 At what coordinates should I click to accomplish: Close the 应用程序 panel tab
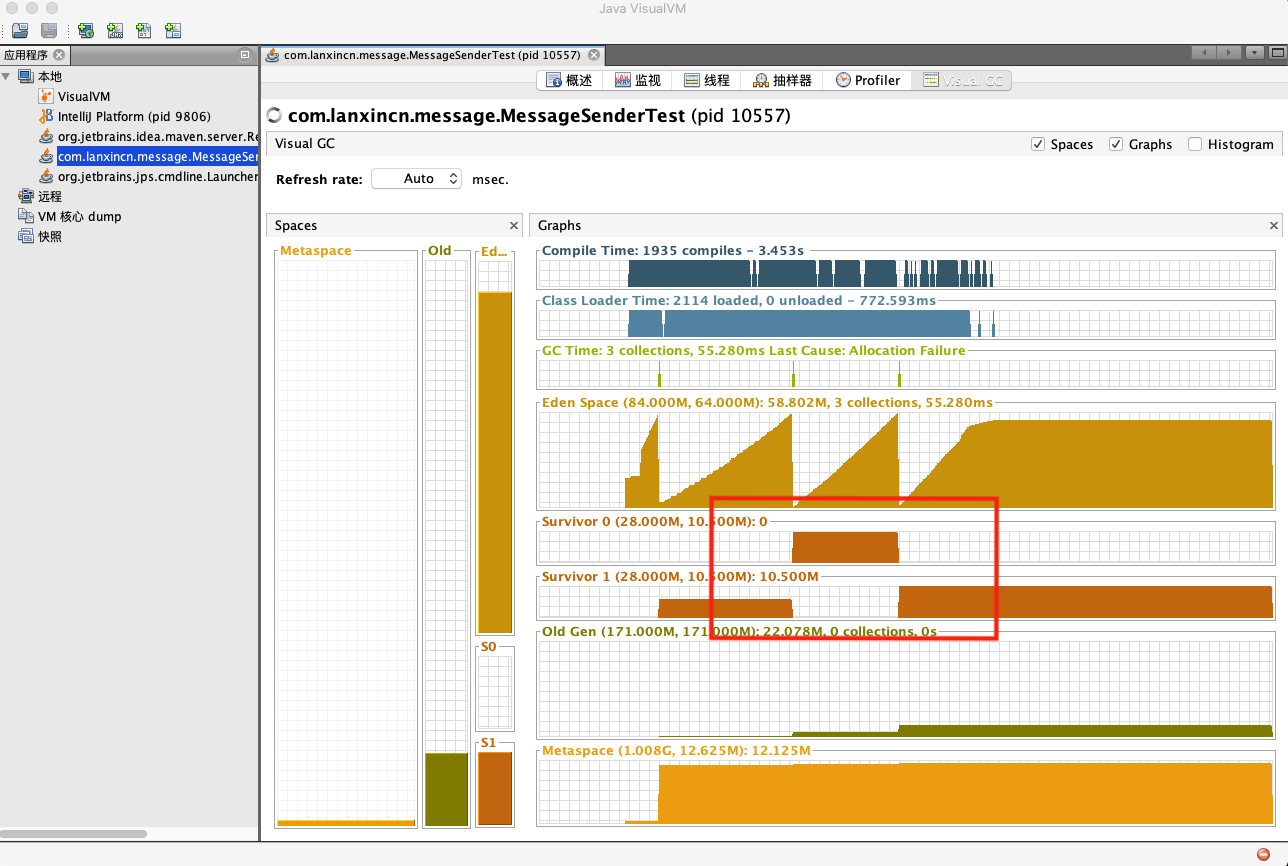59,55
